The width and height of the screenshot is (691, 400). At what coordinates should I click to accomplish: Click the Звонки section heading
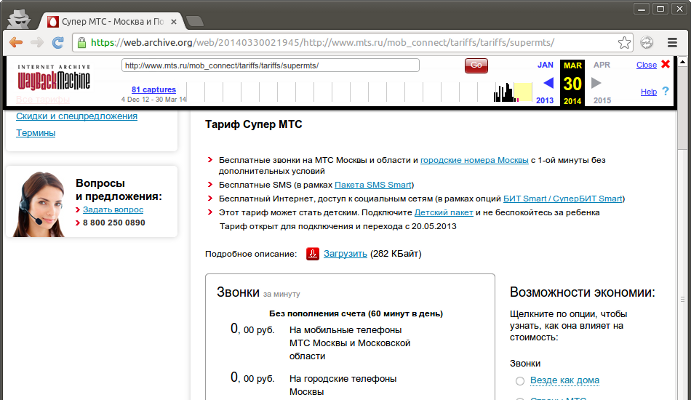tap(238, 293)
